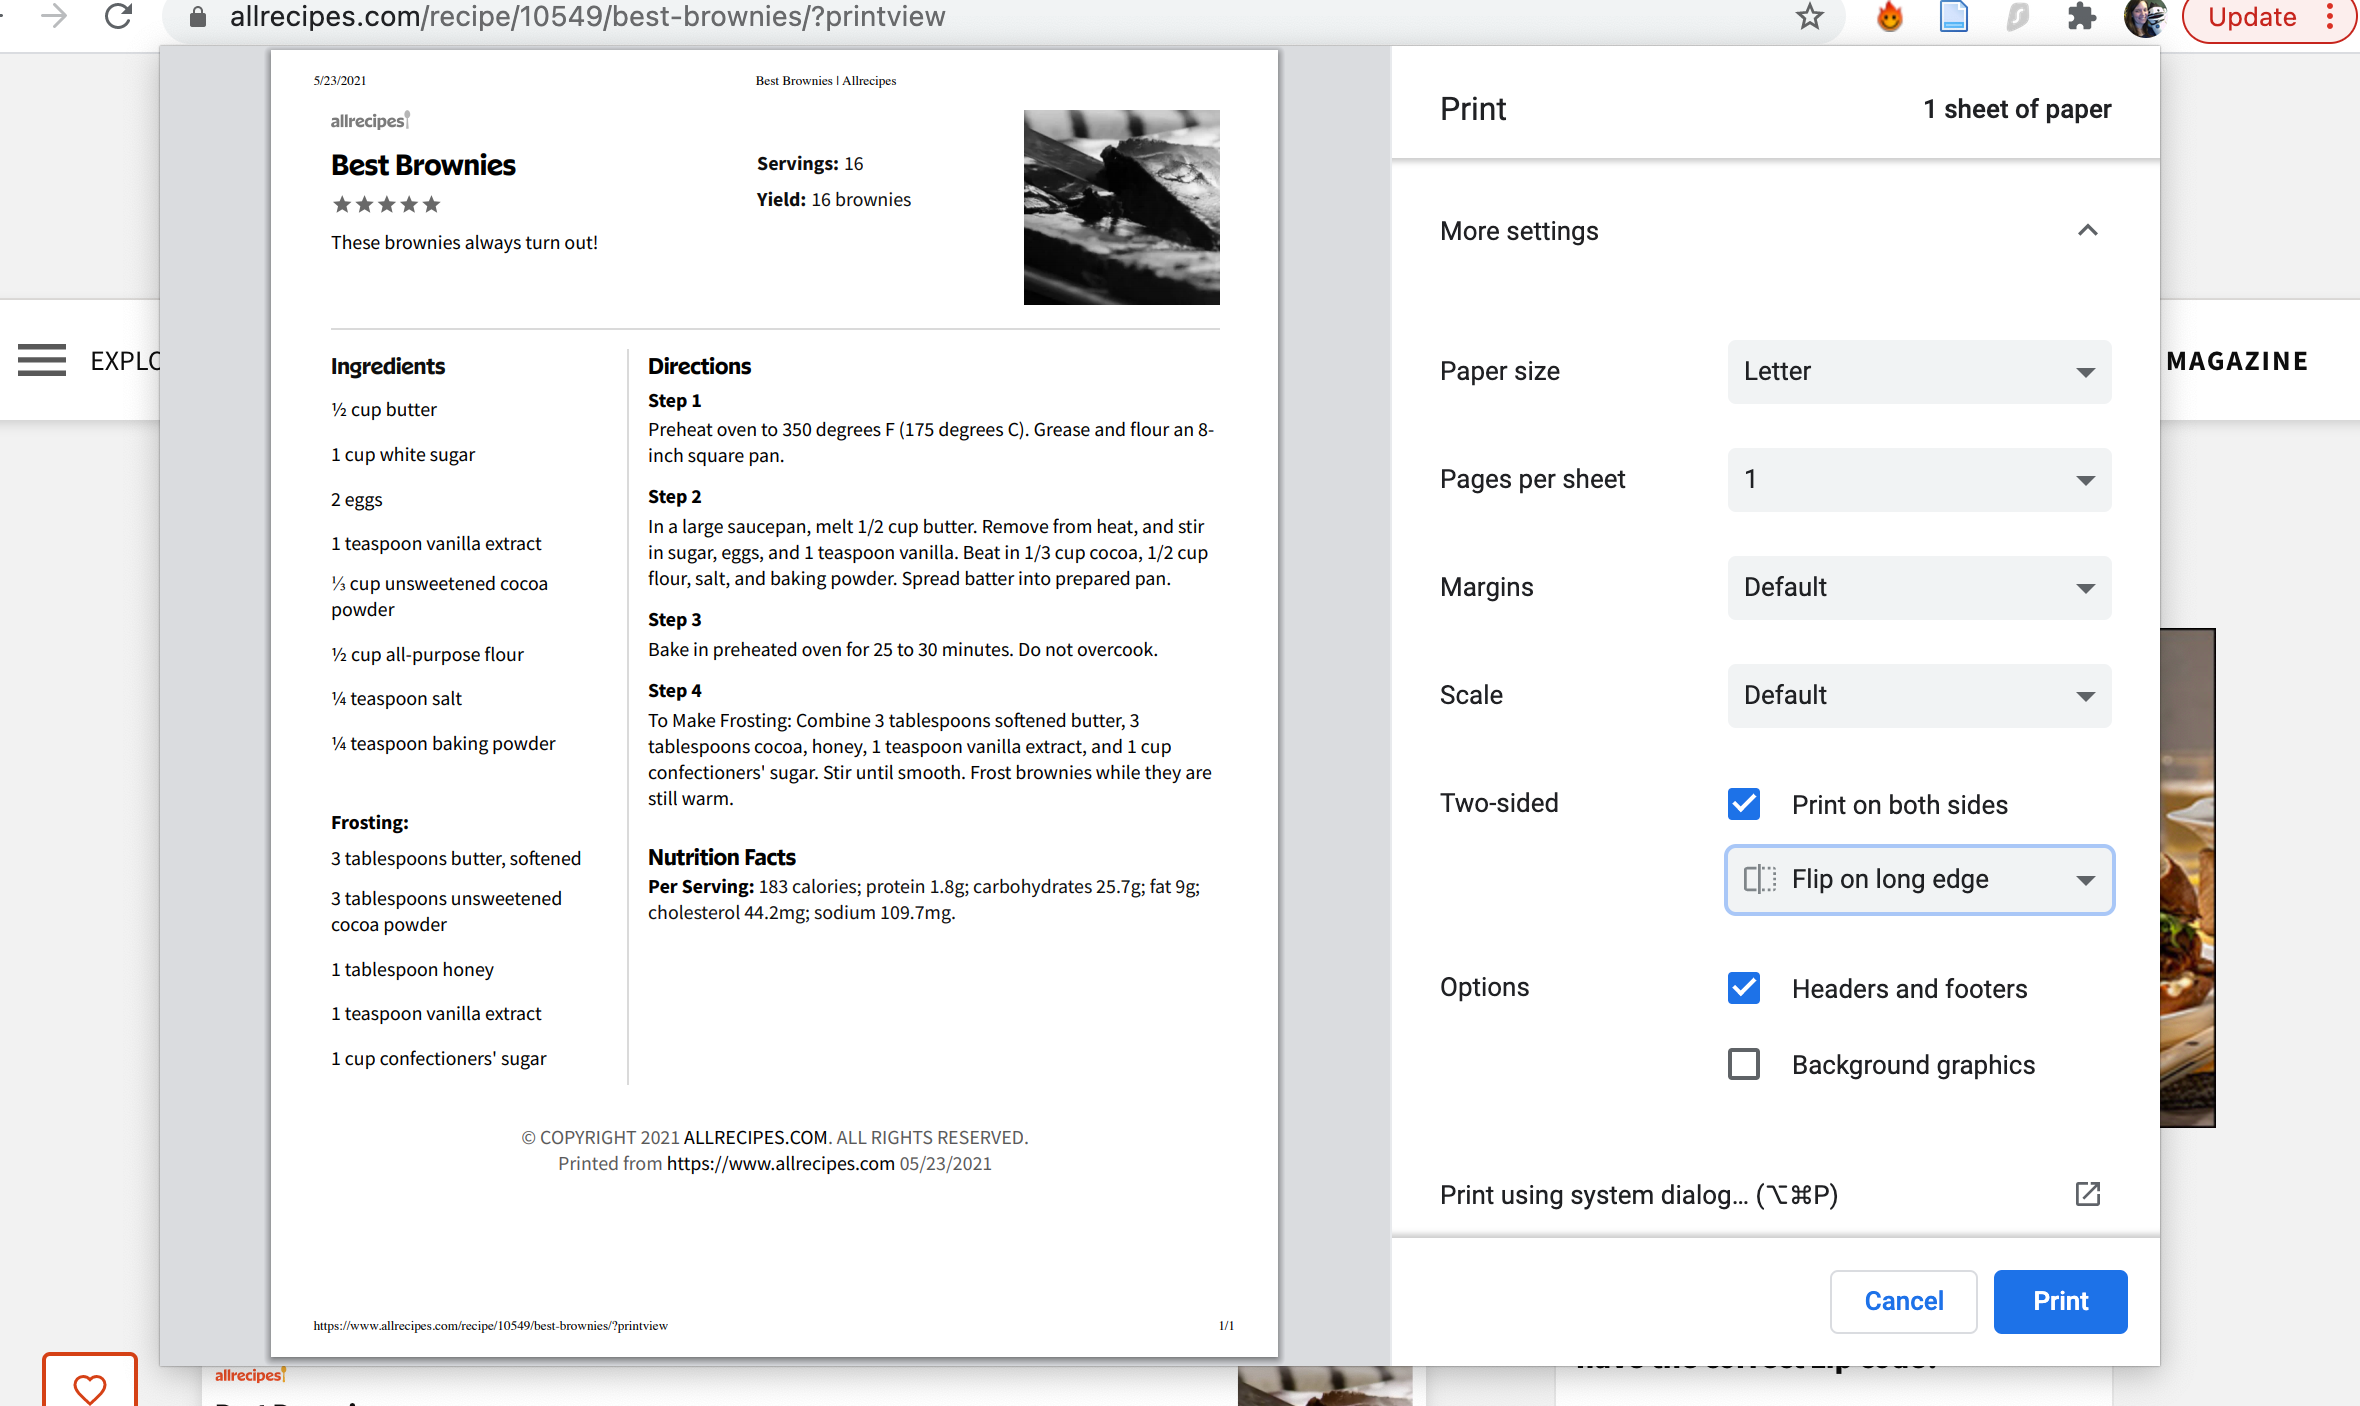Uncheck Headers and footers option
Viewport: 2360px width, 1406px height.
pos(1743,988)
